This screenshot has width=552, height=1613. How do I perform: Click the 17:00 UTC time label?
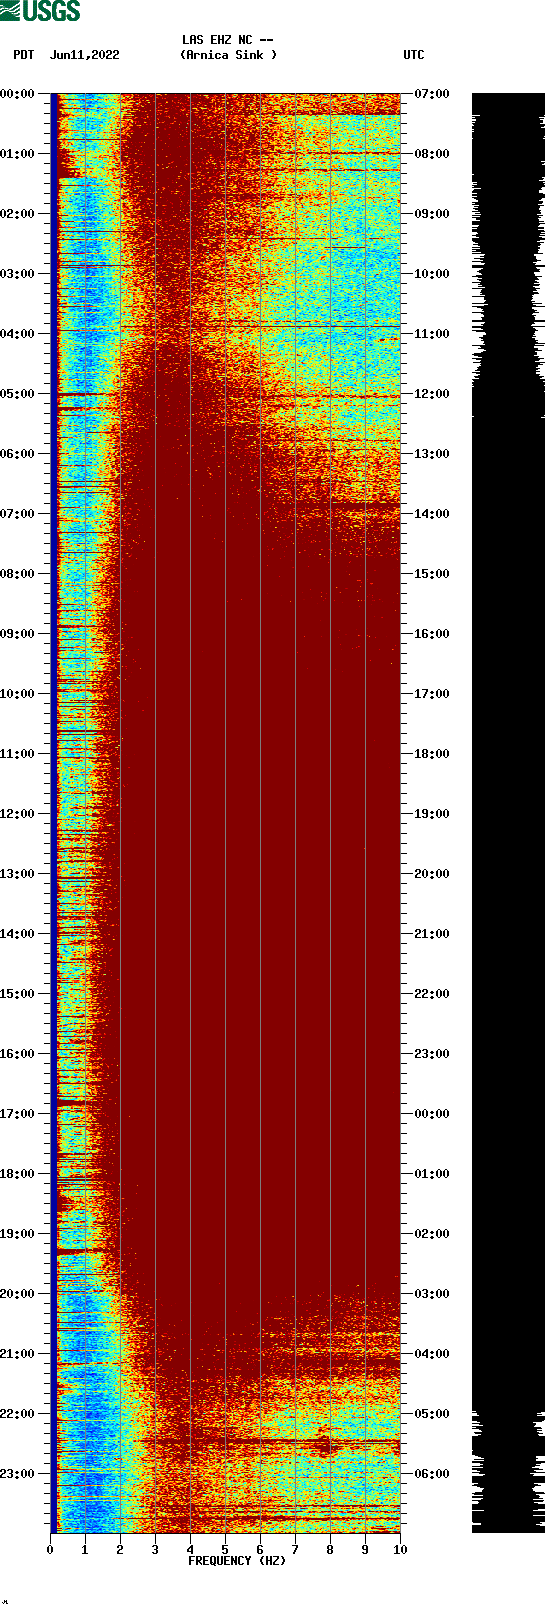click(432, 694)
